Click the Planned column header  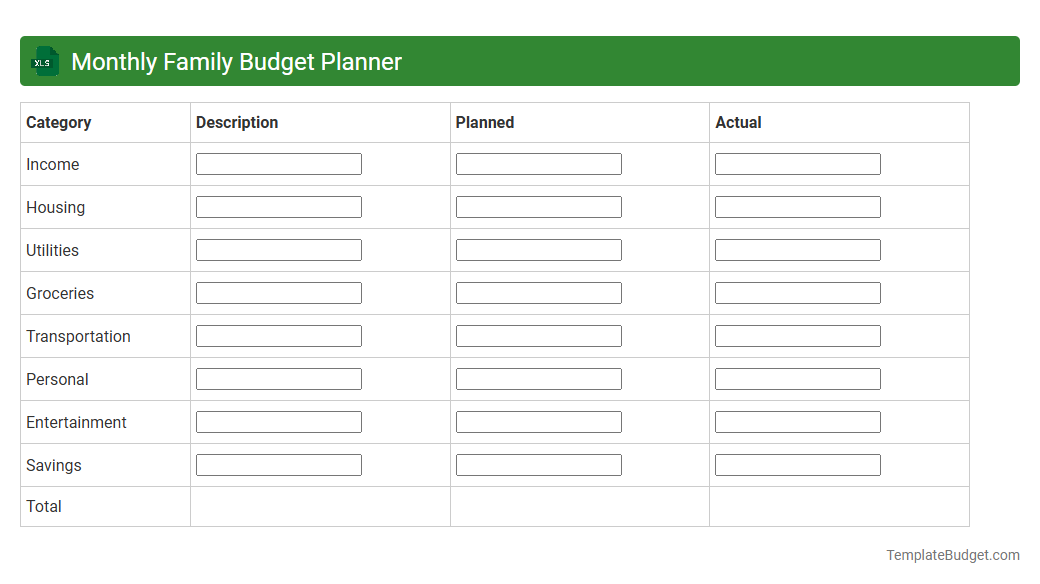tap(485, 122)
